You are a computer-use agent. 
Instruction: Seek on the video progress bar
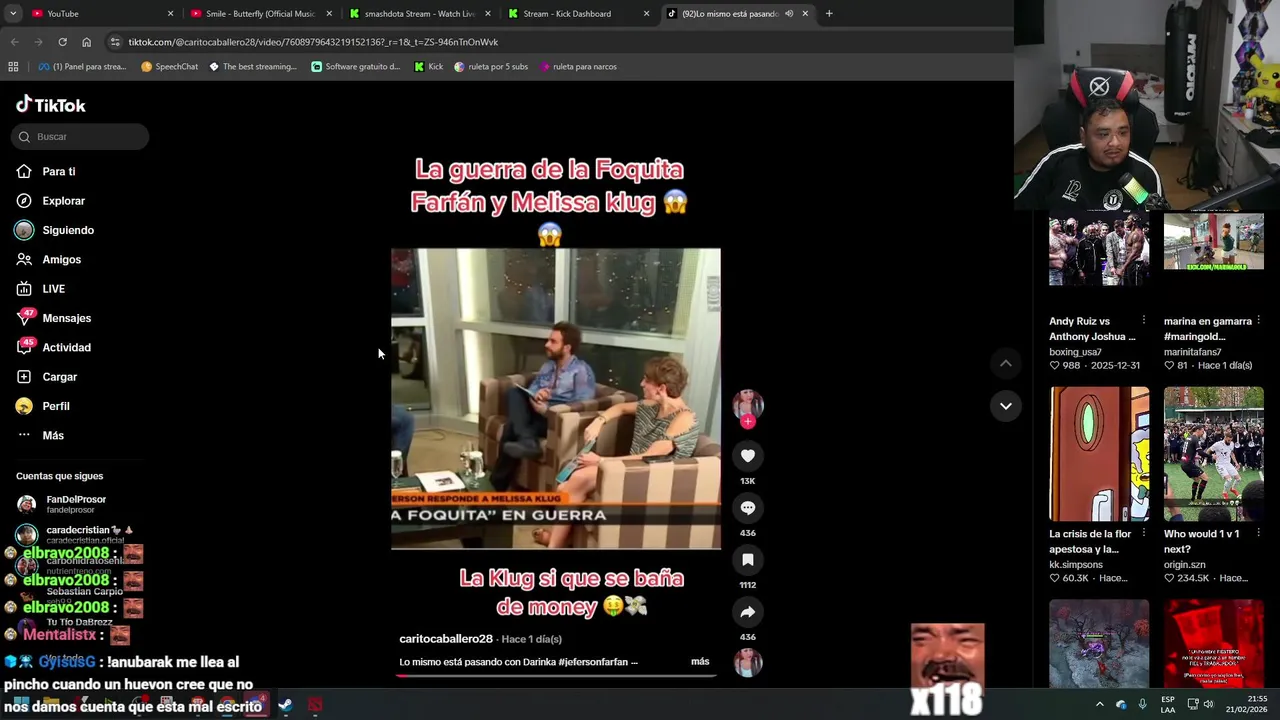click(x=556, y=675)
